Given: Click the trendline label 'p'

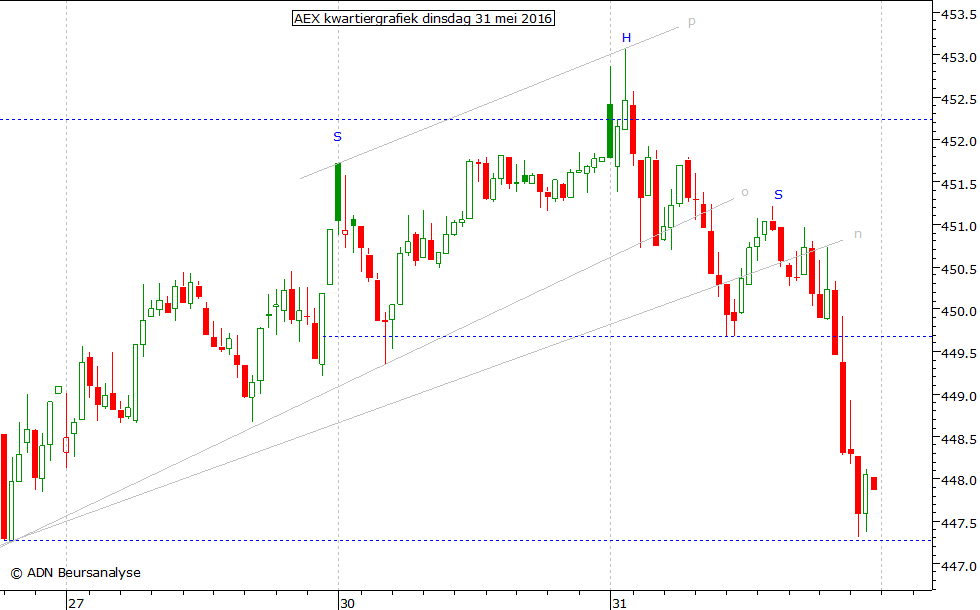Looking at the screenshot, I should tap(691, 22).
